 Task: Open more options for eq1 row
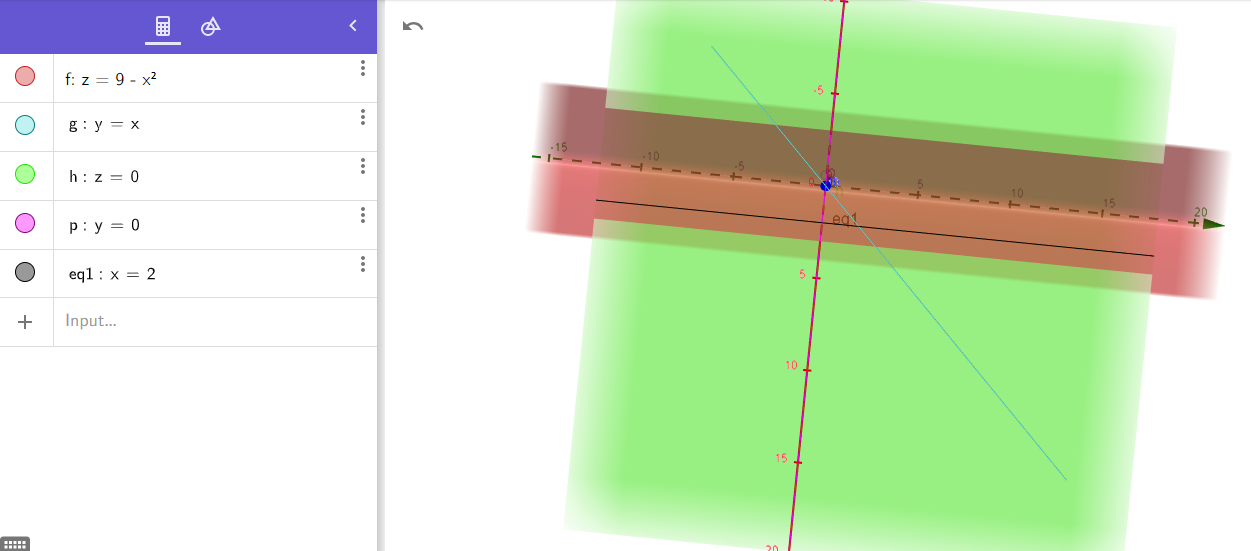point(363,264)
